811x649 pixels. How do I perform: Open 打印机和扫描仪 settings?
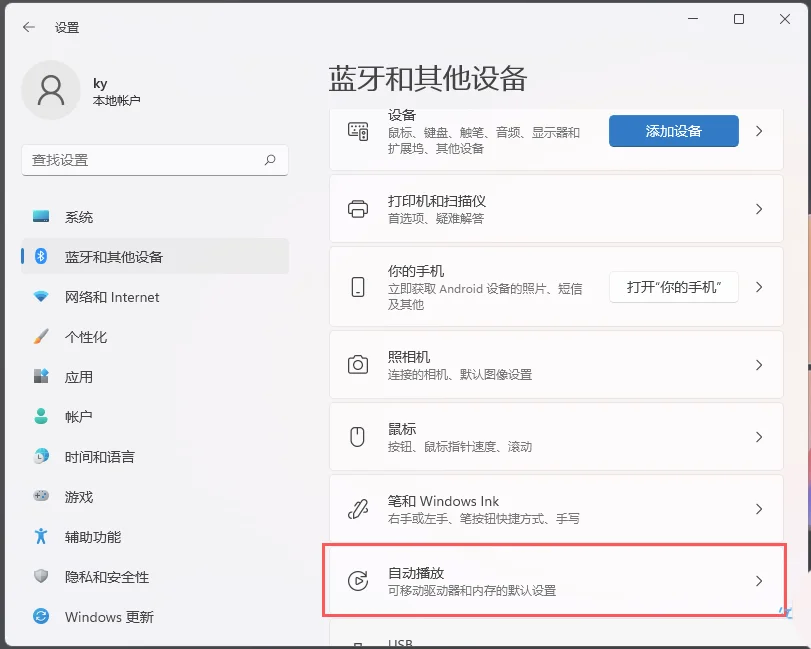click(557, 209)
